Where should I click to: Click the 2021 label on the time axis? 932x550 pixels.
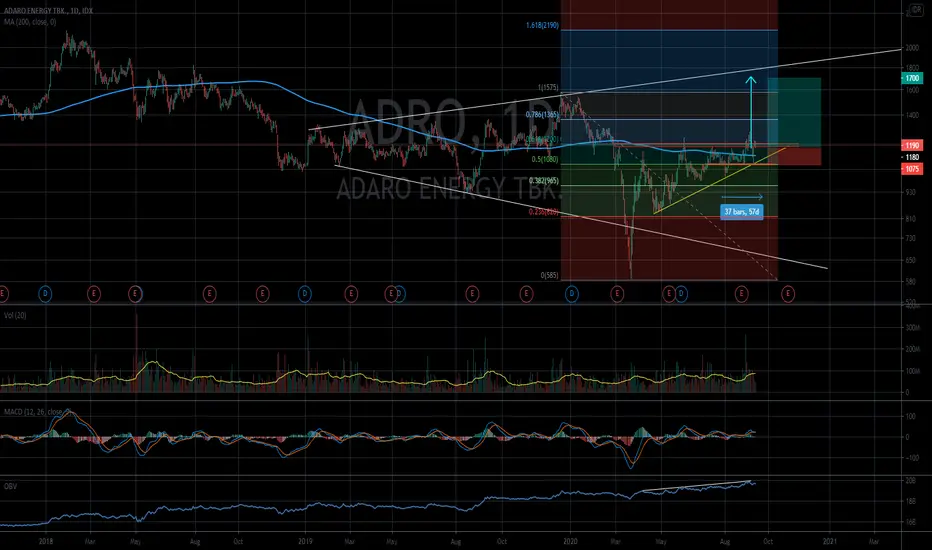(x=830, y=542)
